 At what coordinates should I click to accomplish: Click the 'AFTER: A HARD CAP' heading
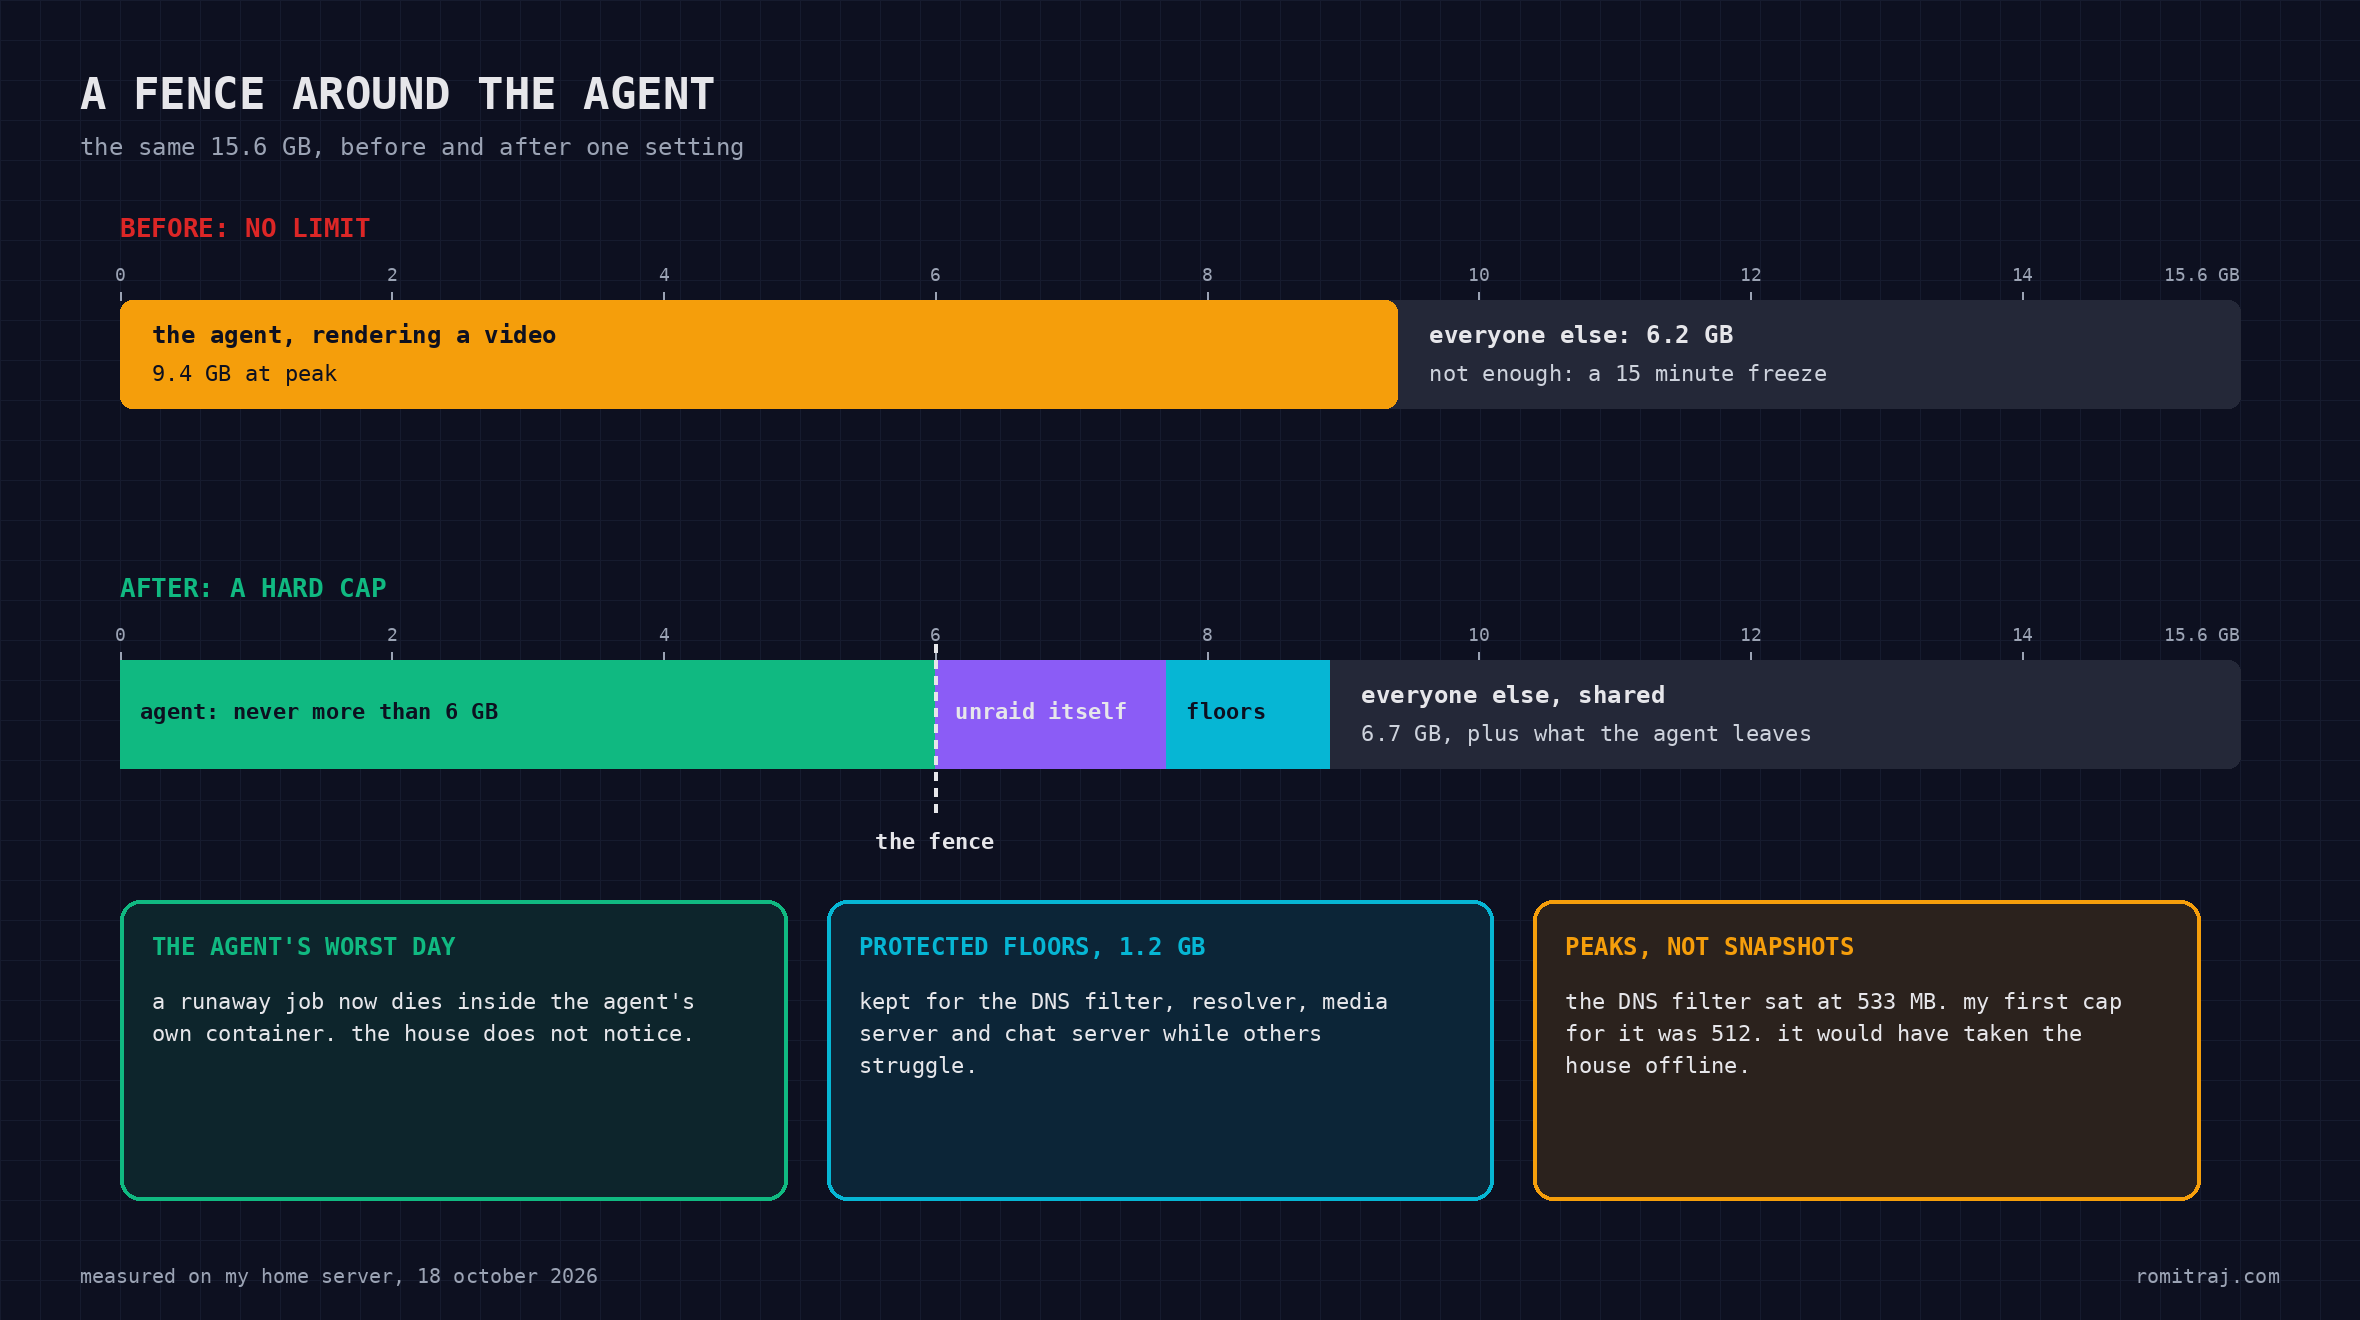coord(253,588)
